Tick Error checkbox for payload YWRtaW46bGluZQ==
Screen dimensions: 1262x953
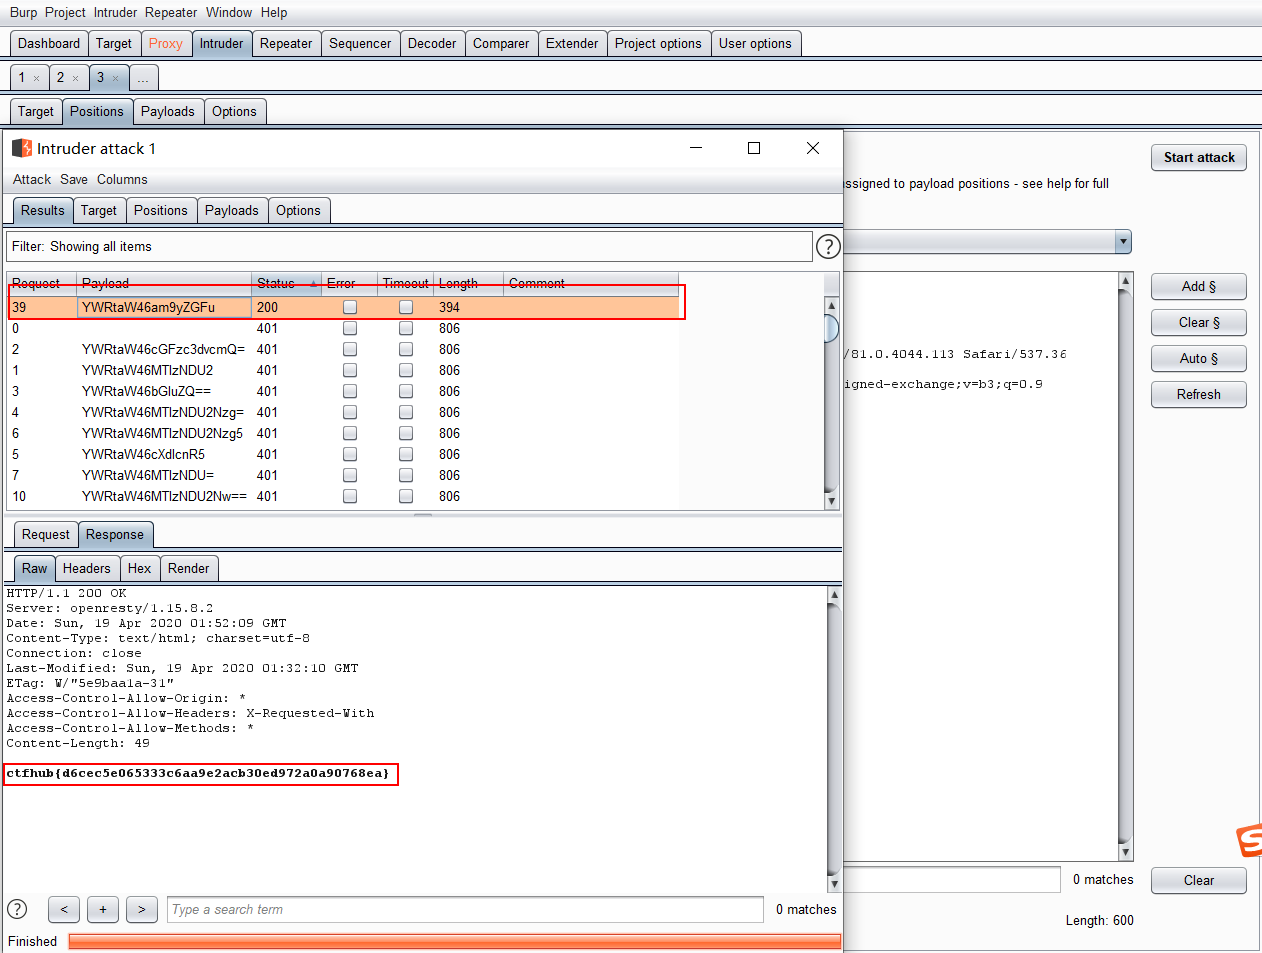pyautogui.click(x=350, y=391)
